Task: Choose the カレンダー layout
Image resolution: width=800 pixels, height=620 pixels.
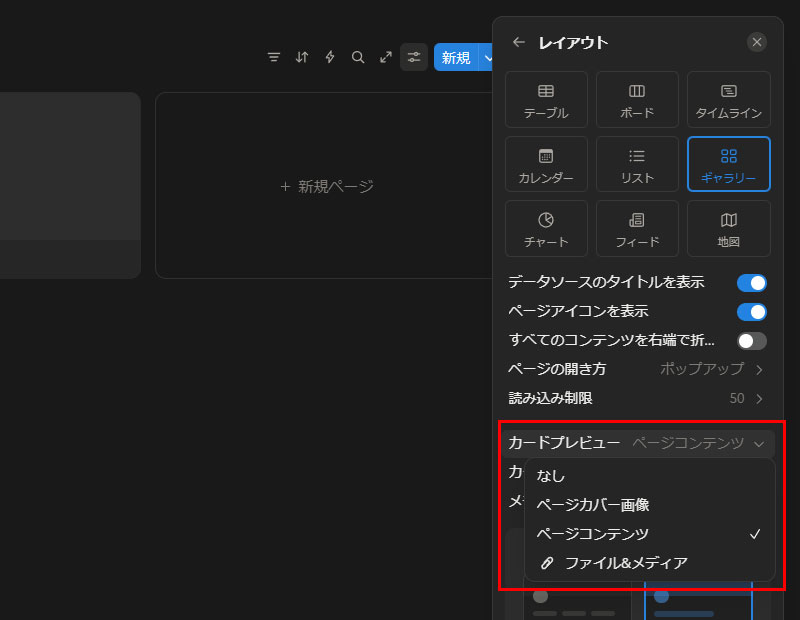Action: click(546, 165)
